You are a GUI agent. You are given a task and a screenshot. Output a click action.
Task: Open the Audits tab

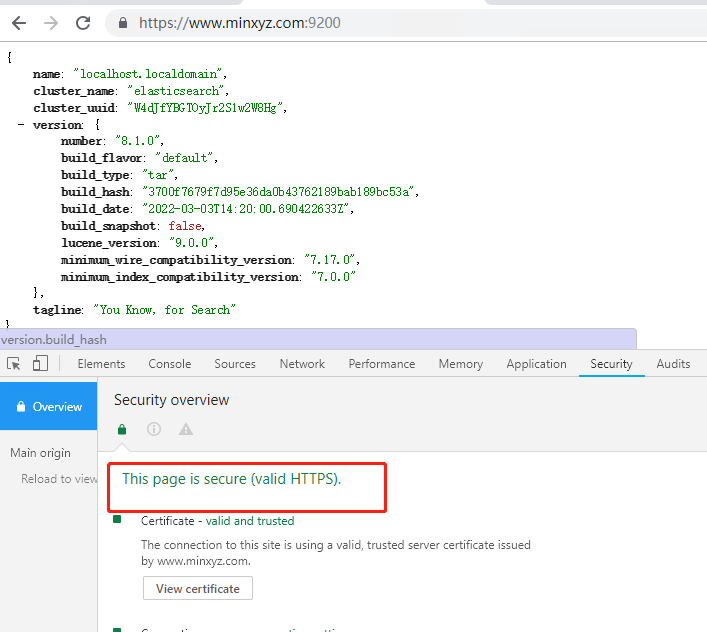pyautogui.click(x=673, y=364)
